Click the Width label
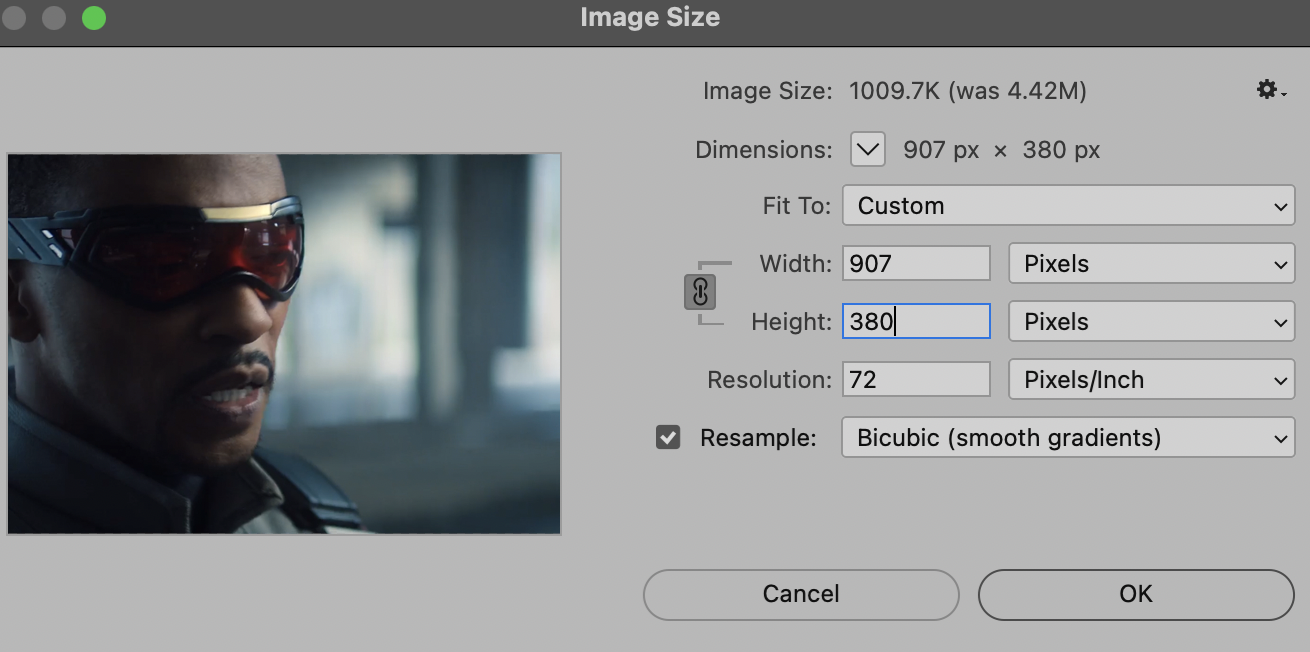Screen dimensions: 1310x652 click(796, 264)
